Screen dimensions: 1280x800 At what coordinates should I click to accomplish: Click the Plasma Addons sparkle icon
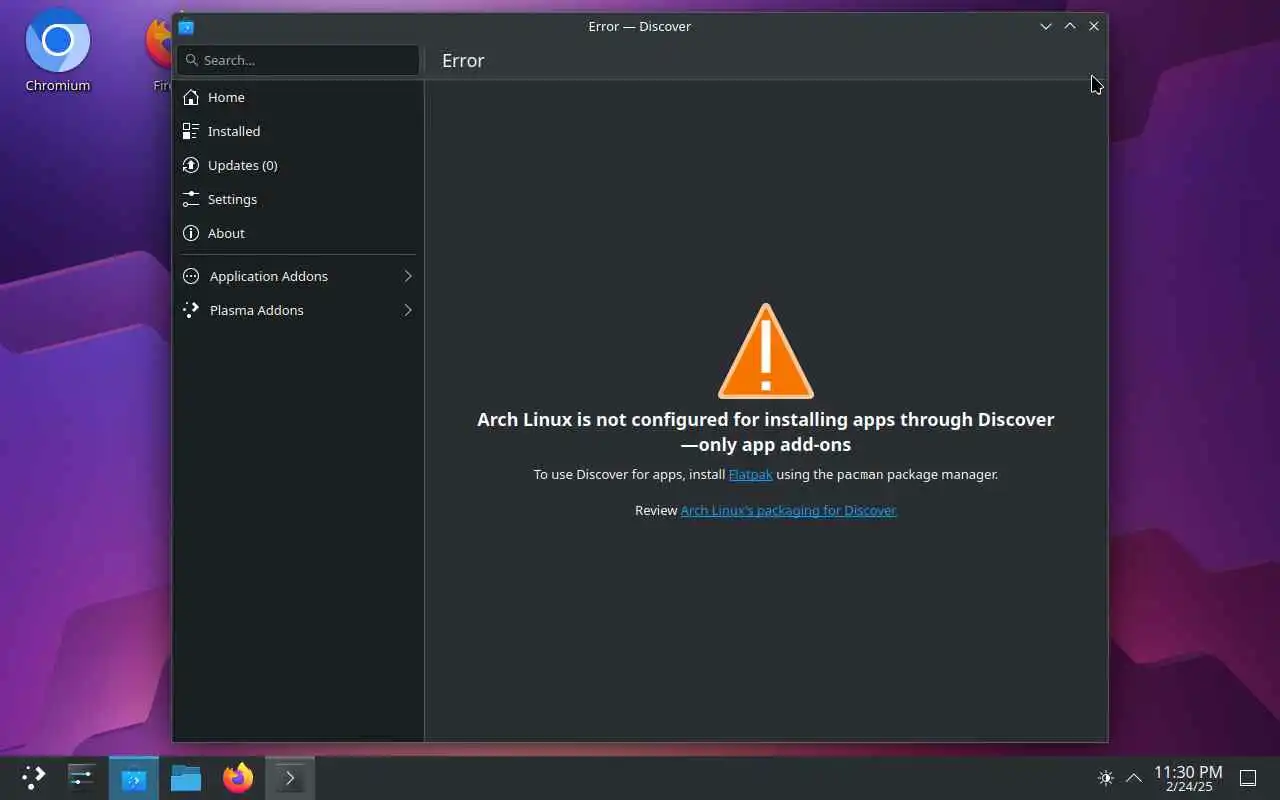191,310
